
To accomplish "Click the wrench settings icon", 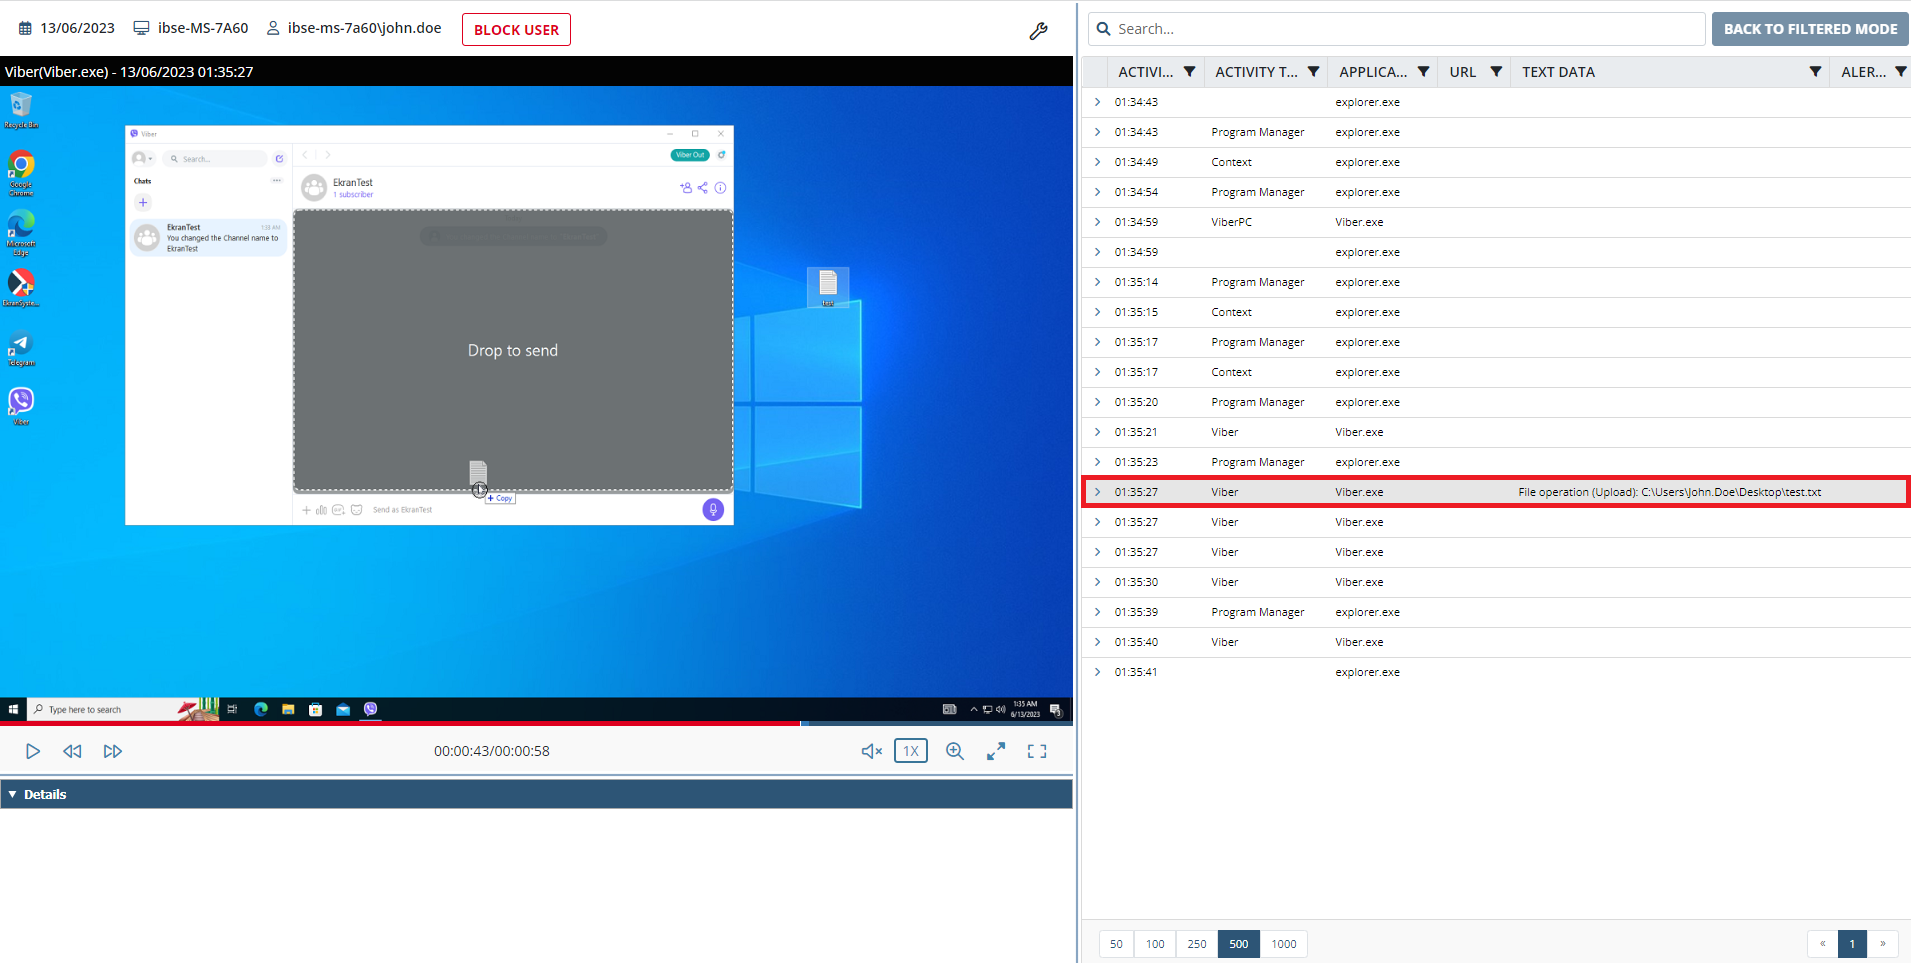I will click(1038, 31).
